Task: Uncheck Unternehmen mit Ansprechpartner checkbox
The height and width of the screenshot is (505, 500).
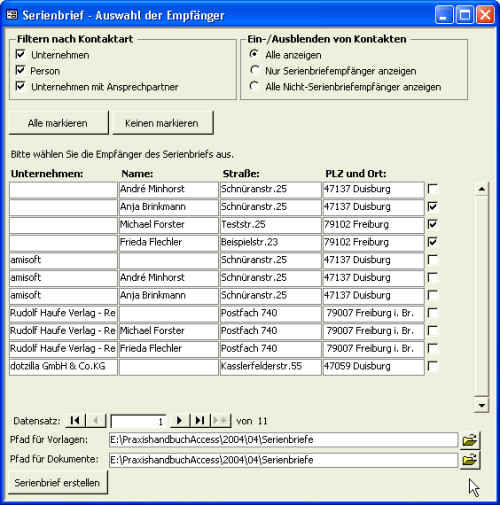Action: click(x=21, y=86)
